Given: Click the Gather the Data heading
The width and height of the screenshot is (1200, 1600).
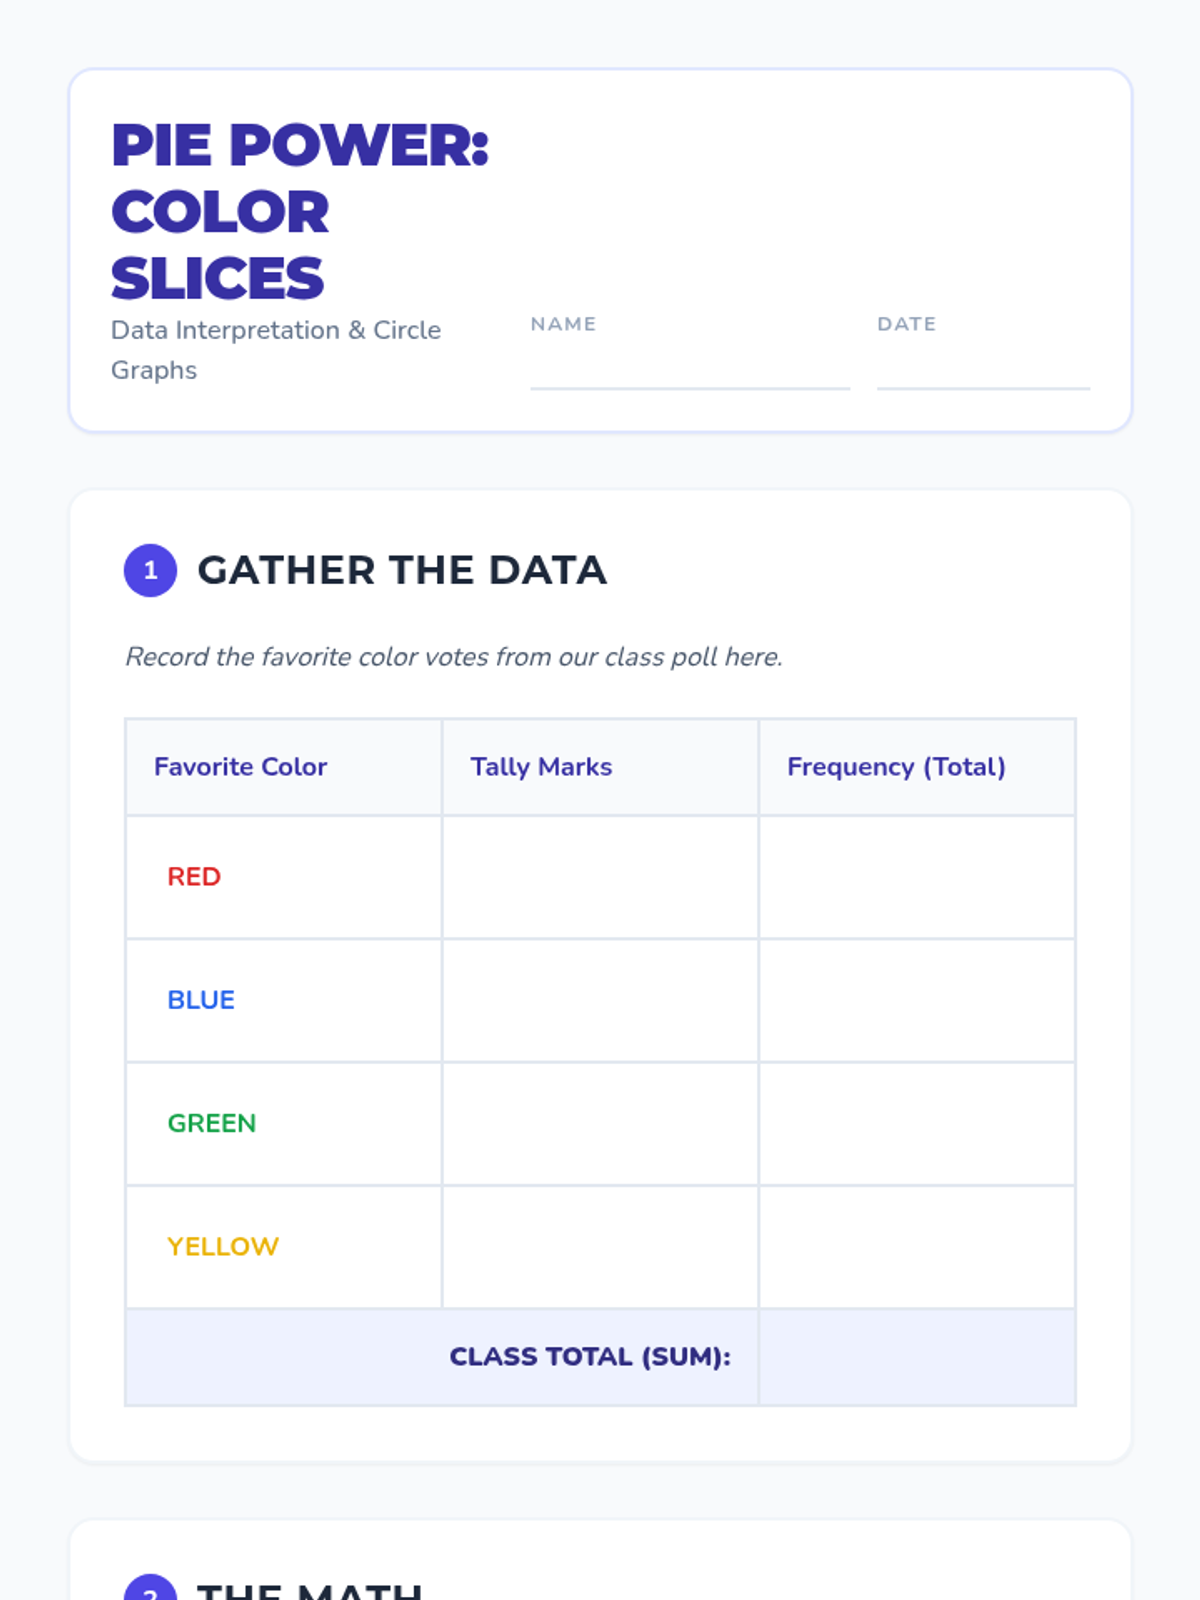Looking at the screenshot, I should [x=402, y=570].
